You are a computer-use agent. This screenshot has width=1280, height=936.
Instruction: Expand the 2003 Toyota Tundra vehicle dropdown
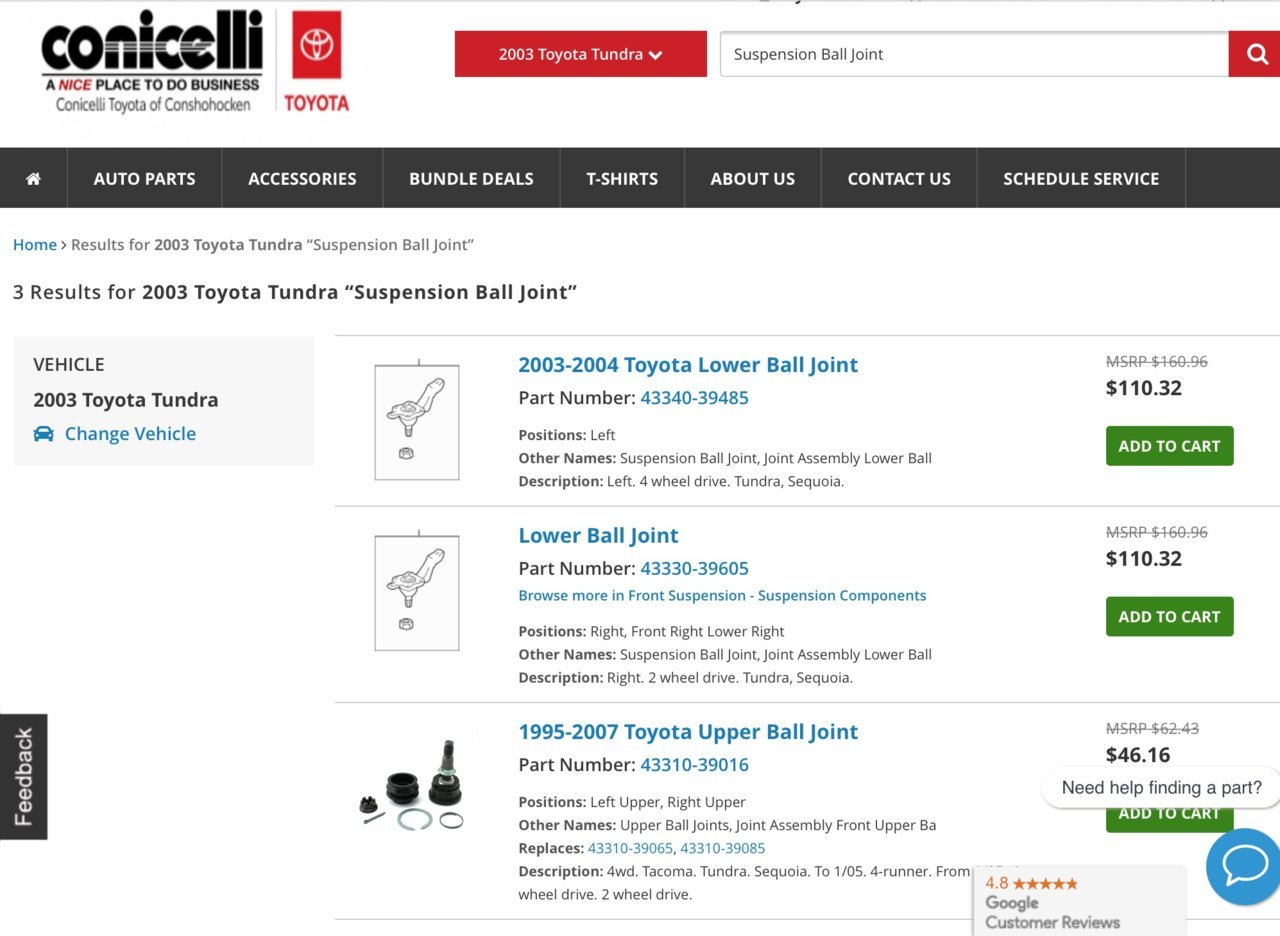(x=581, y=54)
